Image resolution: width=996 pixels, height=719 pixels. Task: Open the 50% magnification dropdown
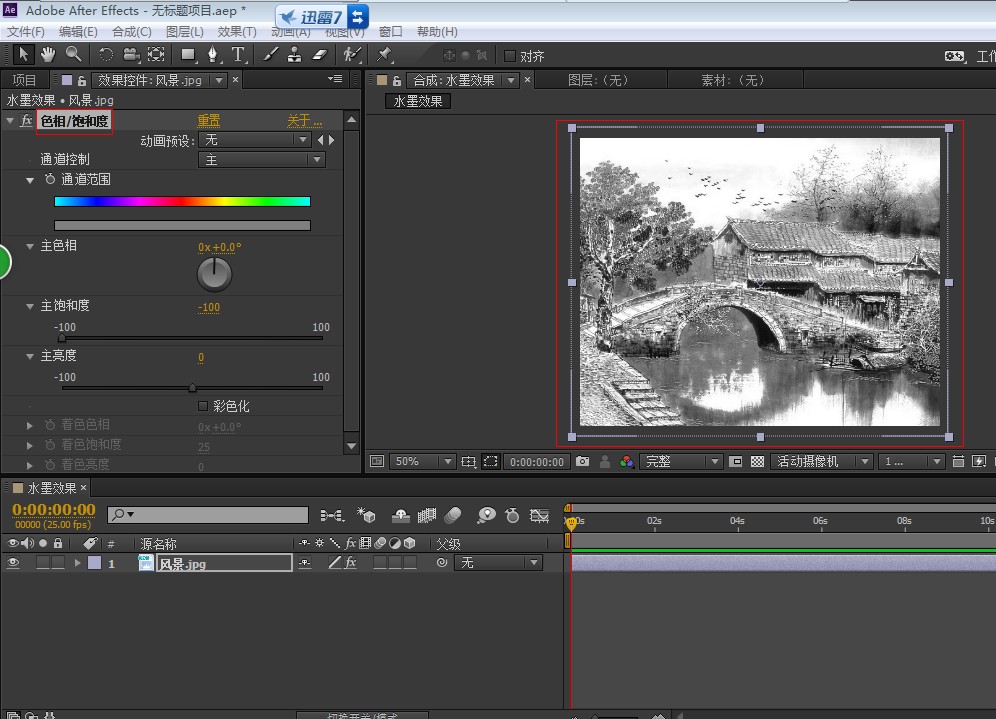tap(422, 462)
